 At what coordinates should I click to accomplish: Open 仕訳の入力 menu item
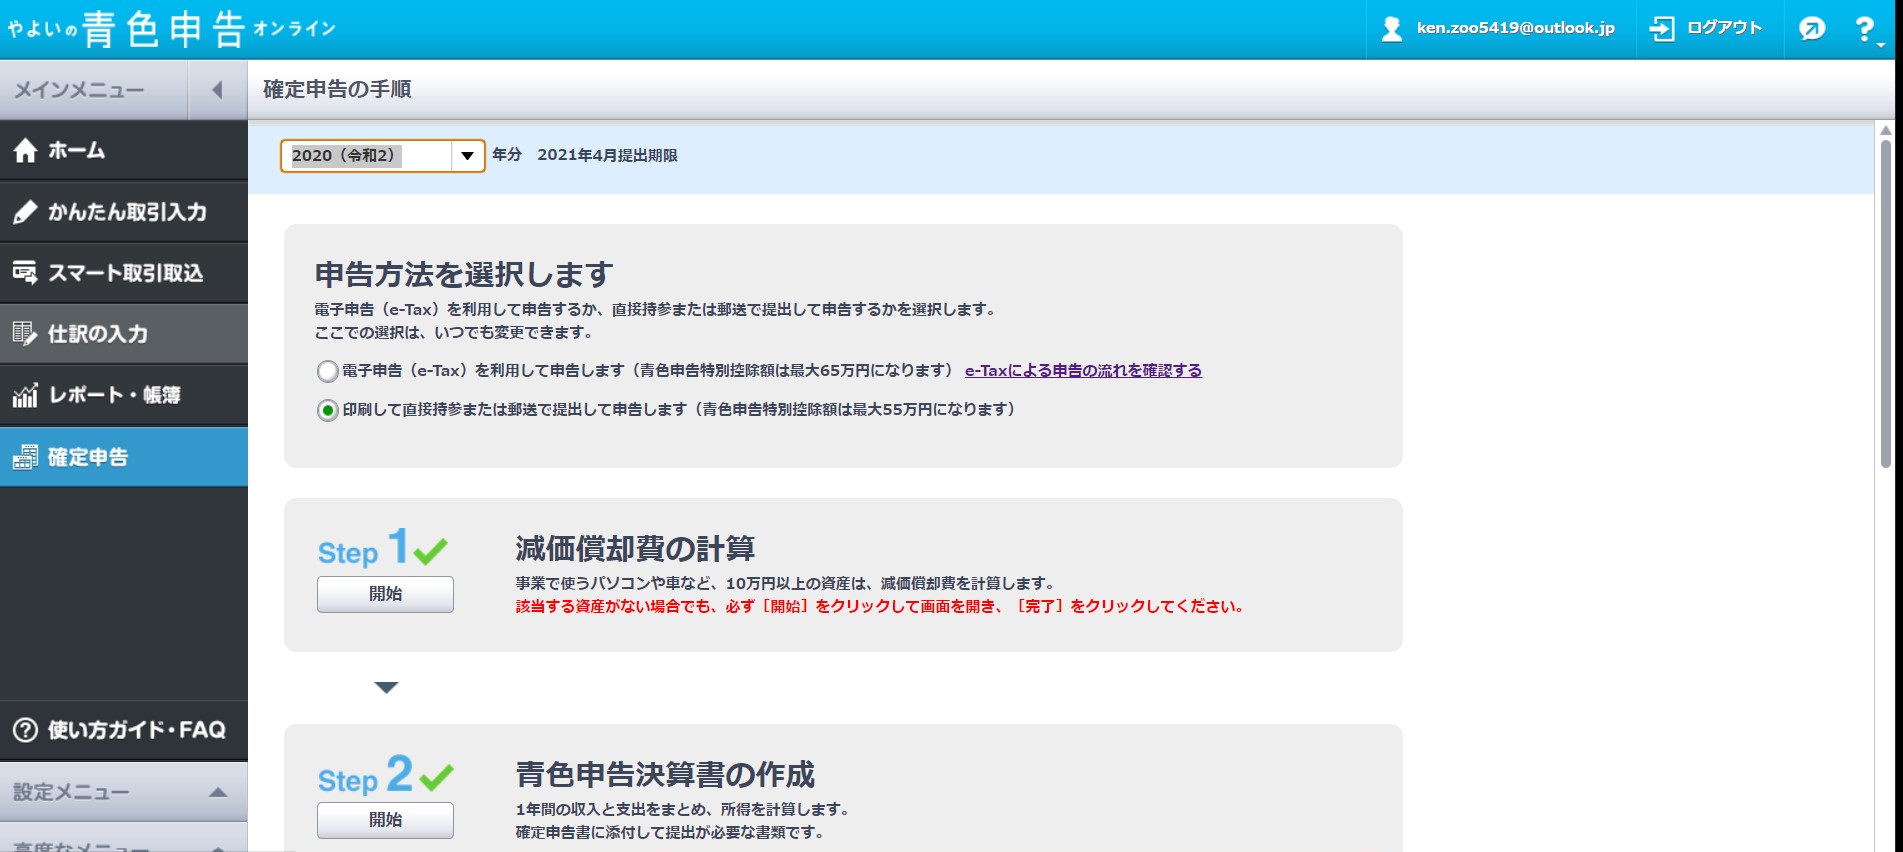point(124,334)
